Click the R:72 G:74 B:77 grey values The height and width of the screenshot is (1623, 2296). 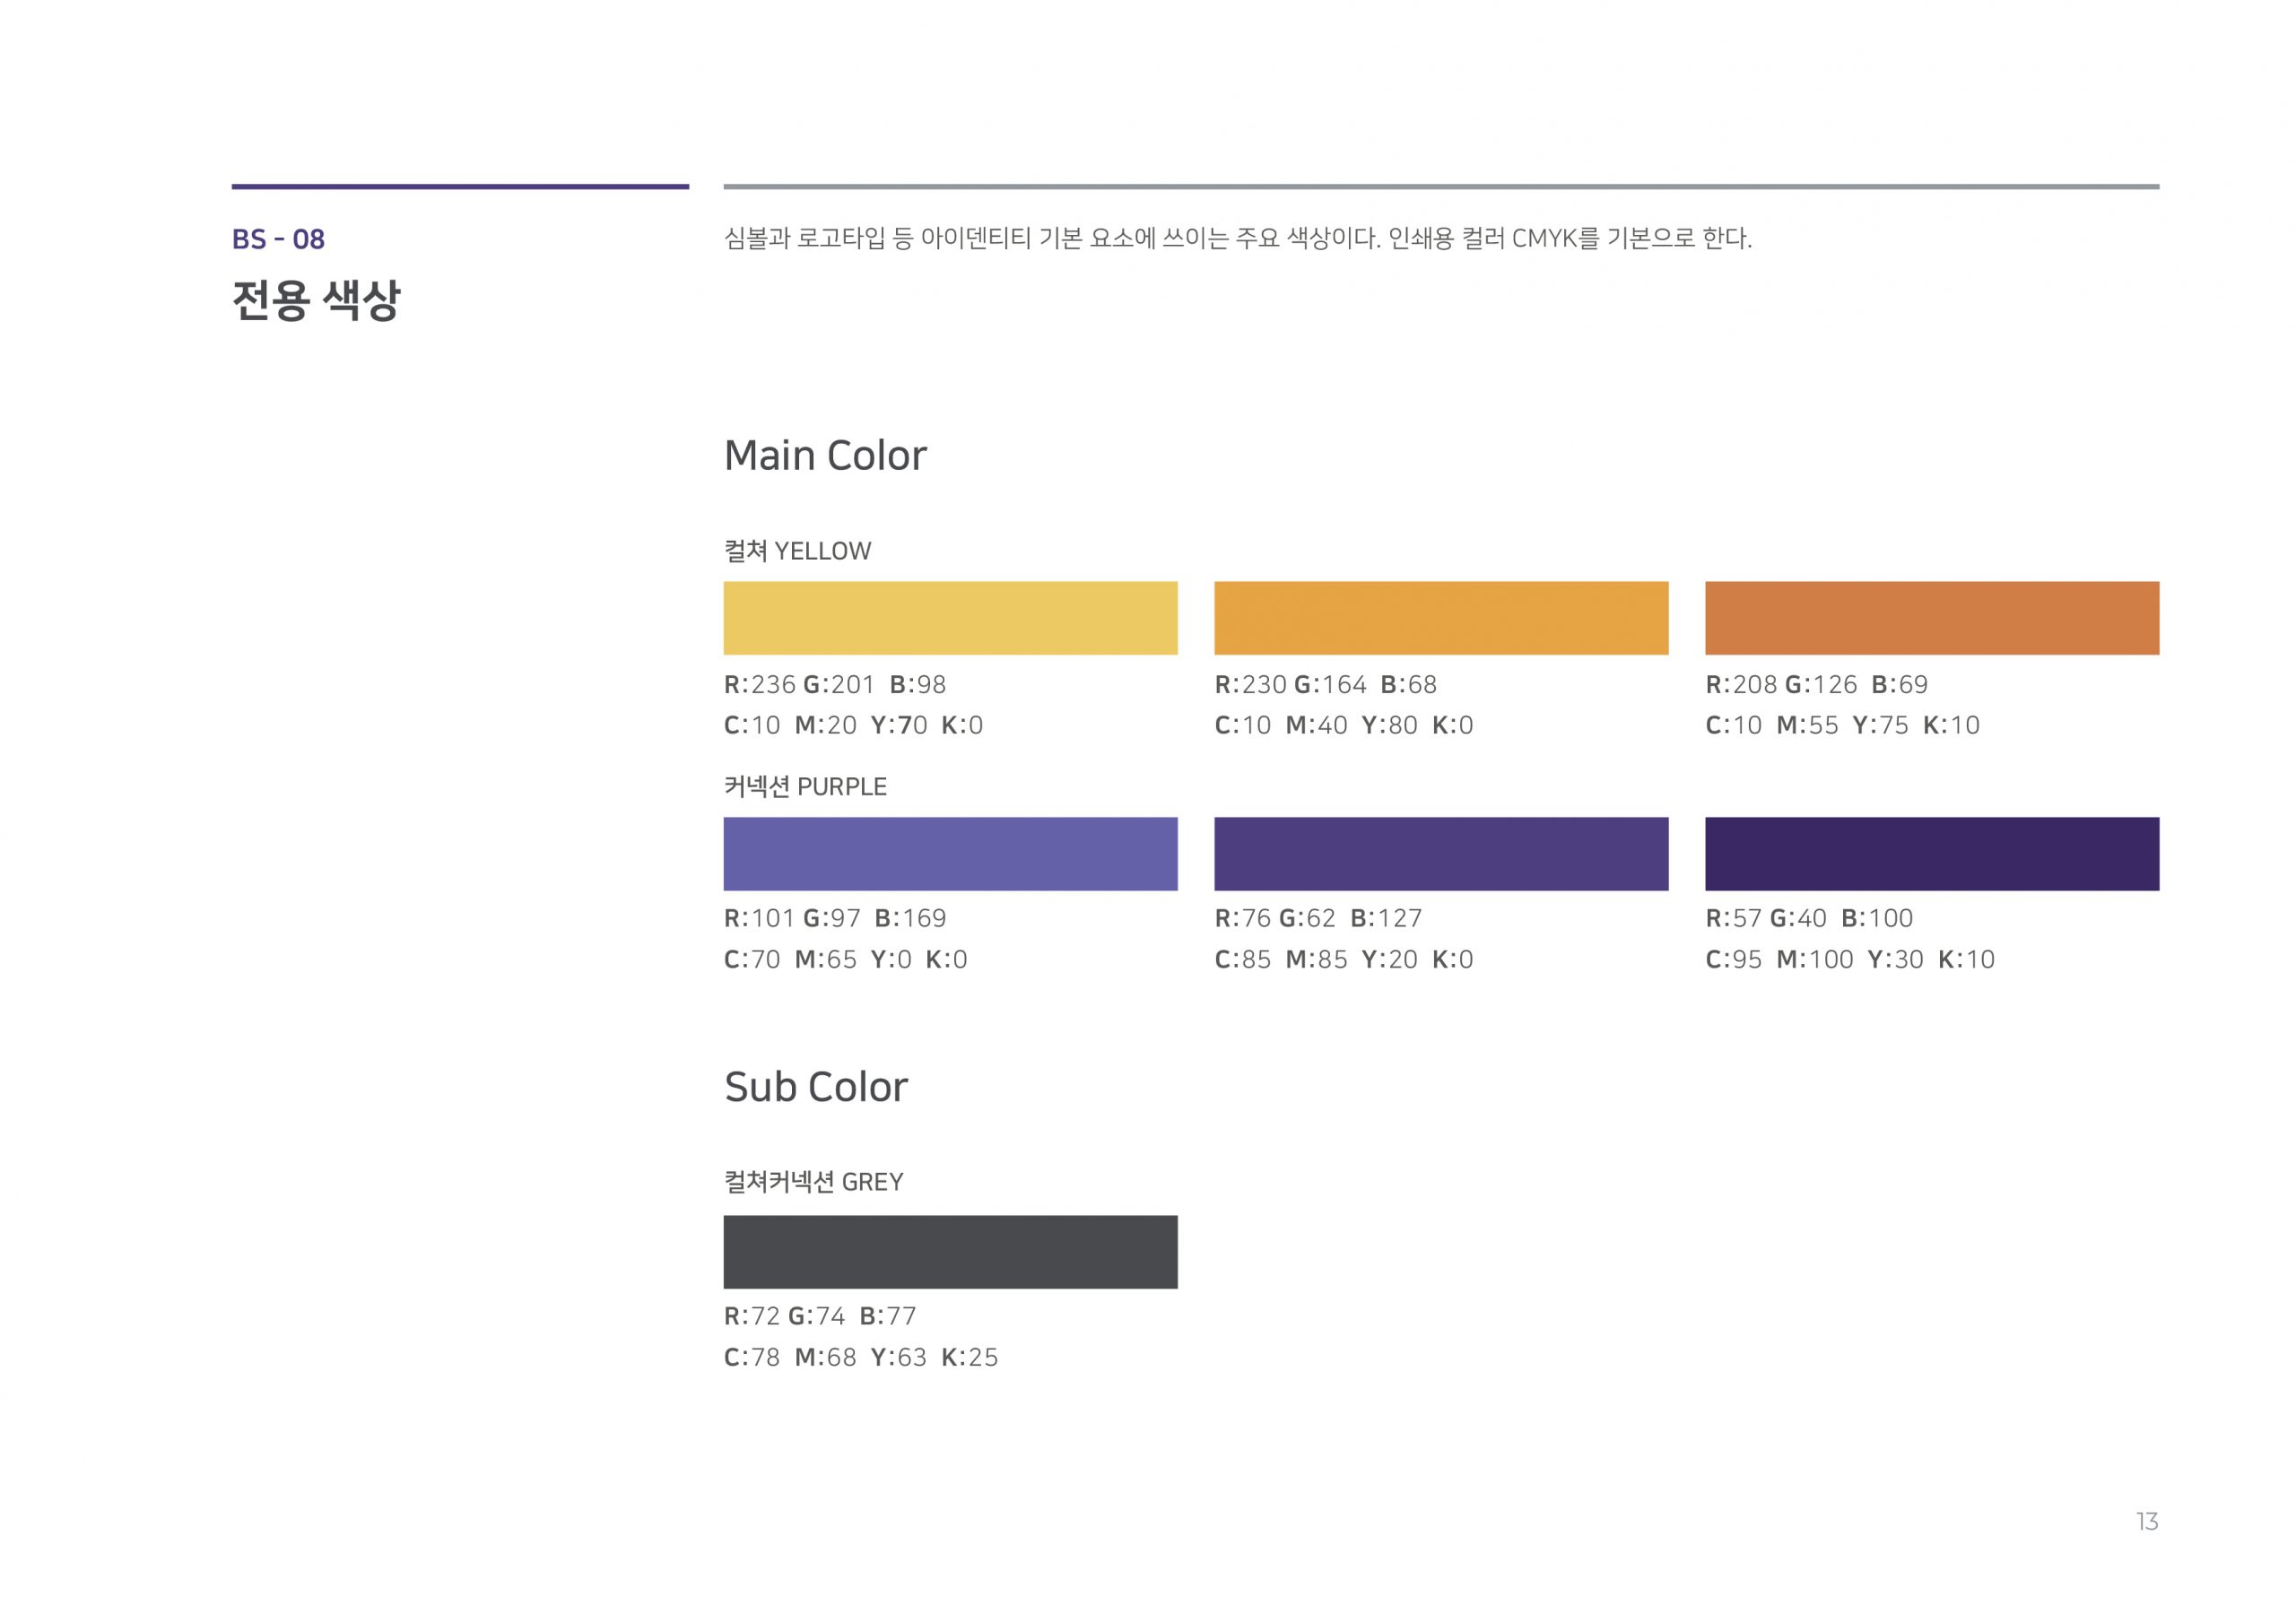point(820,1316)
